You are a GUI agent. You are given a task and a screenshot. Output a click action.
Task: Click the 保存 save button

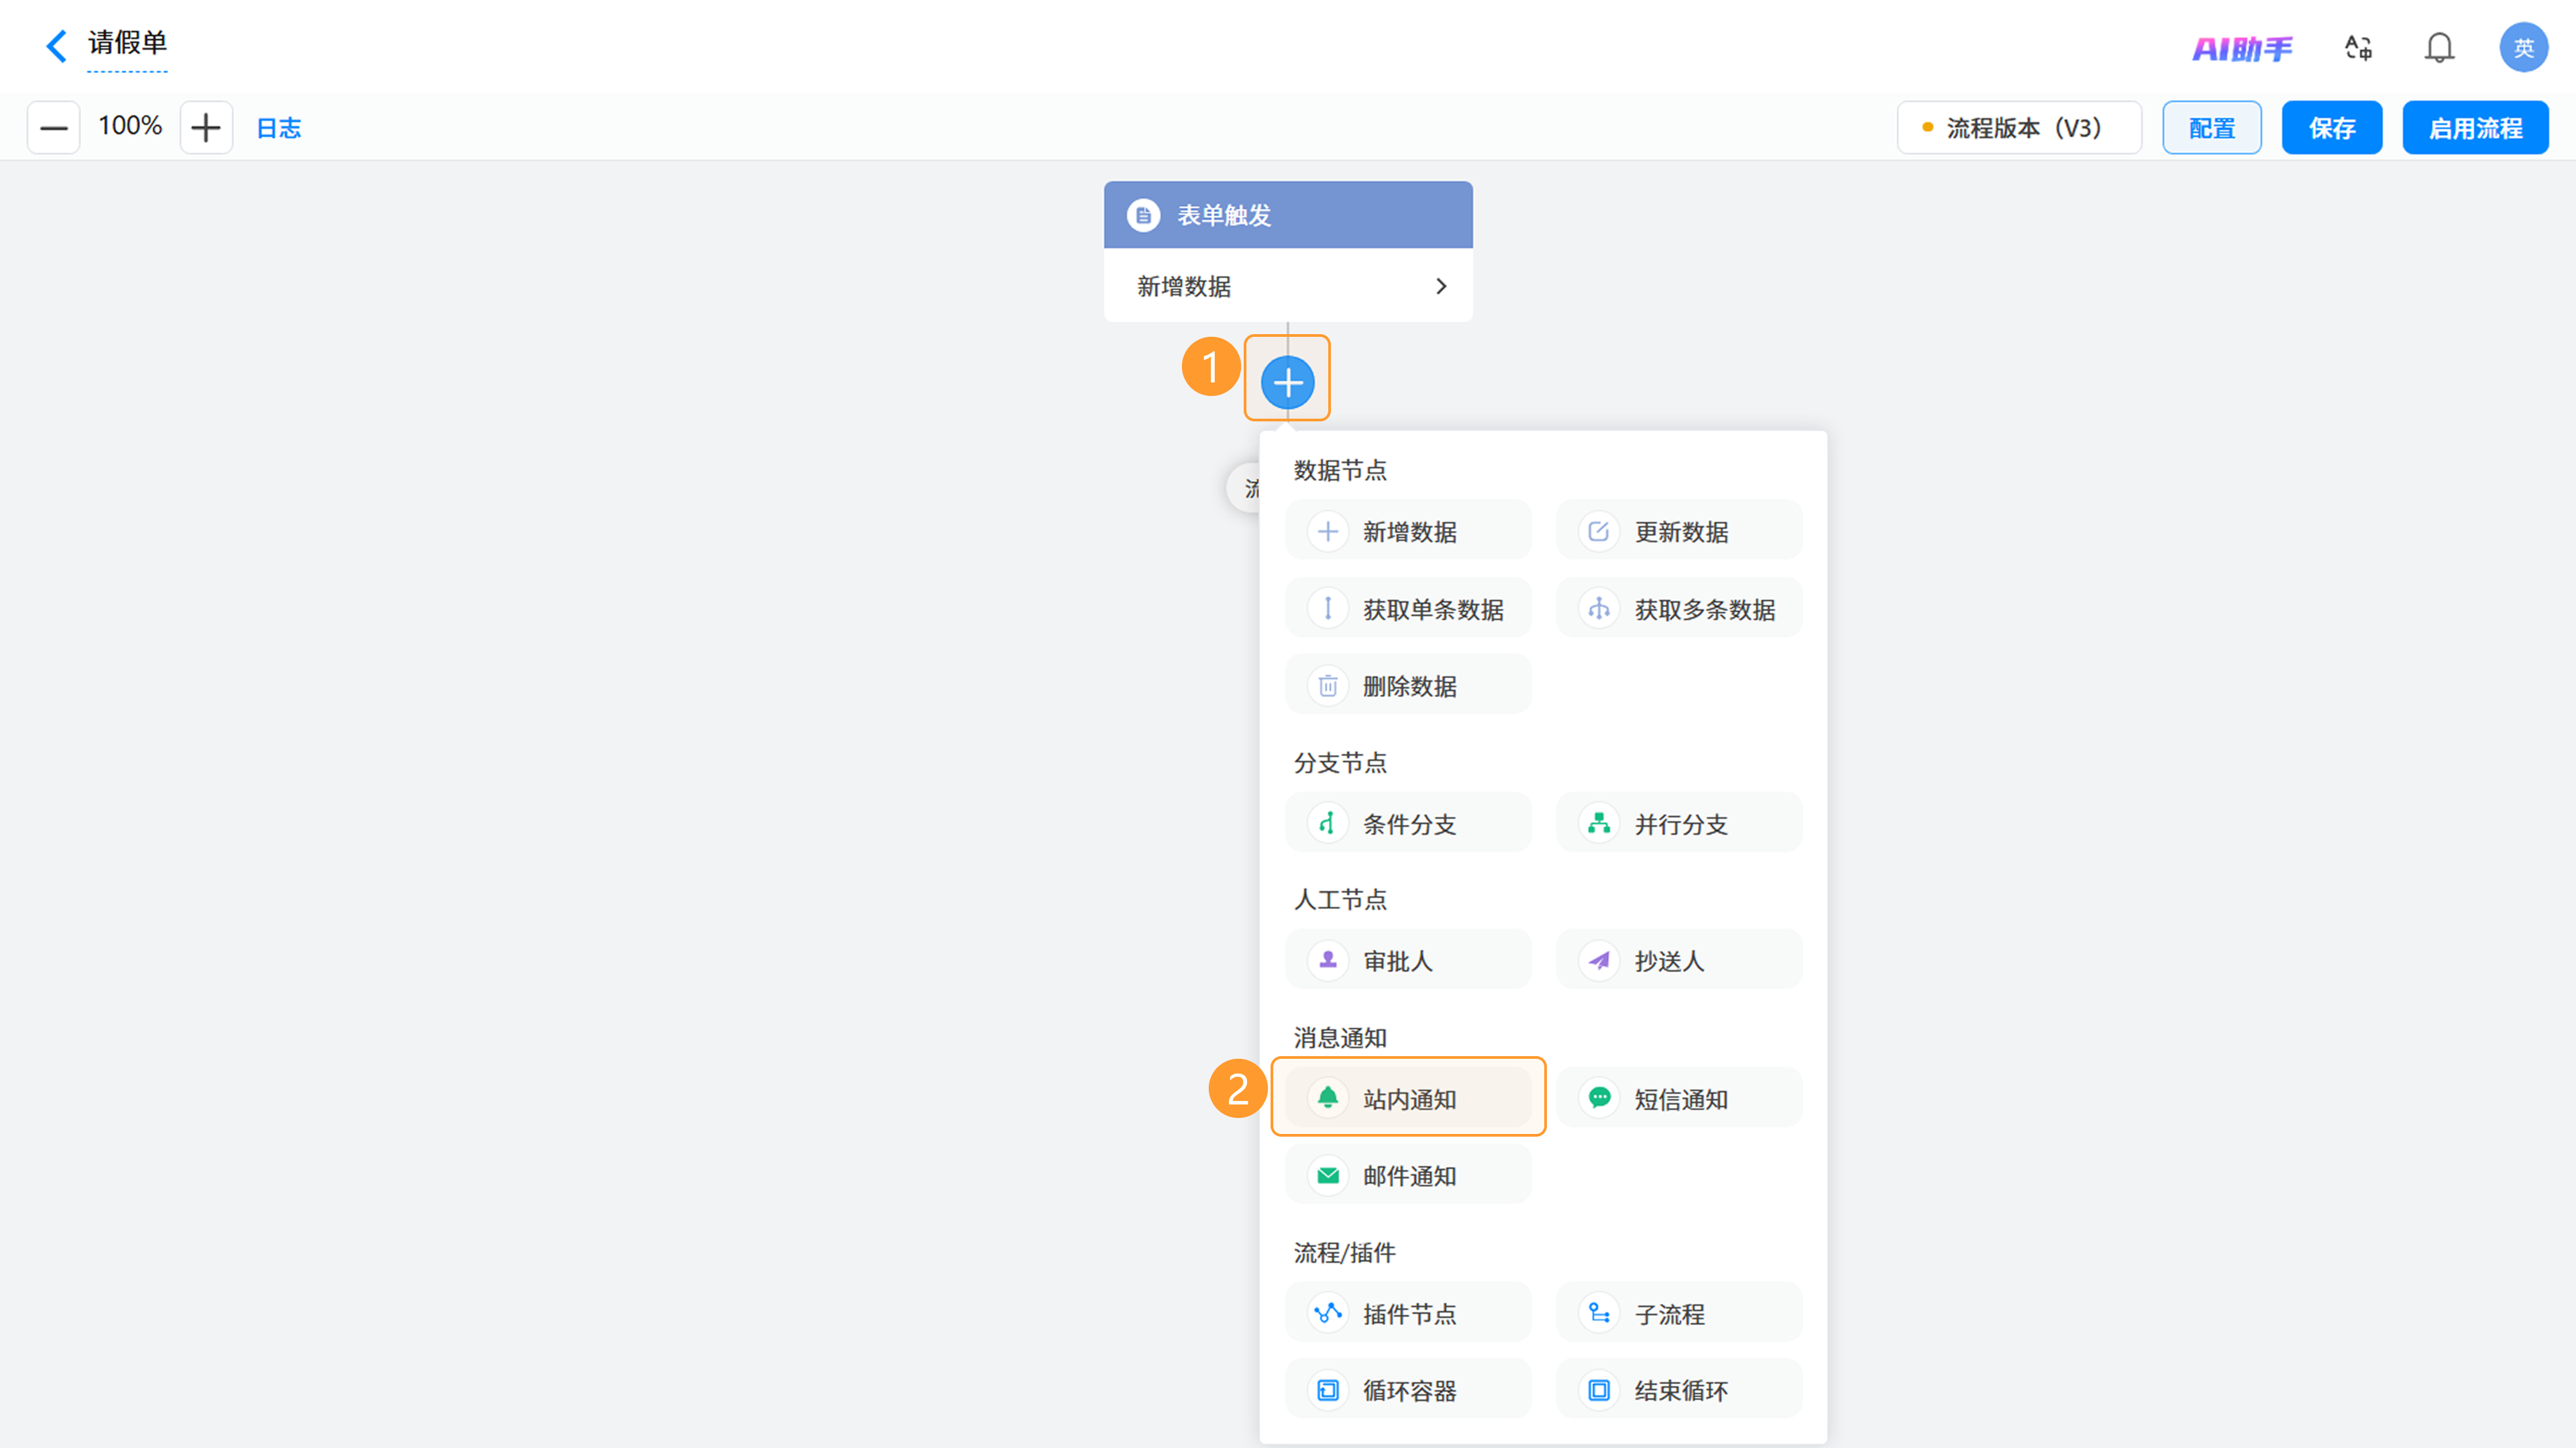2331,128
